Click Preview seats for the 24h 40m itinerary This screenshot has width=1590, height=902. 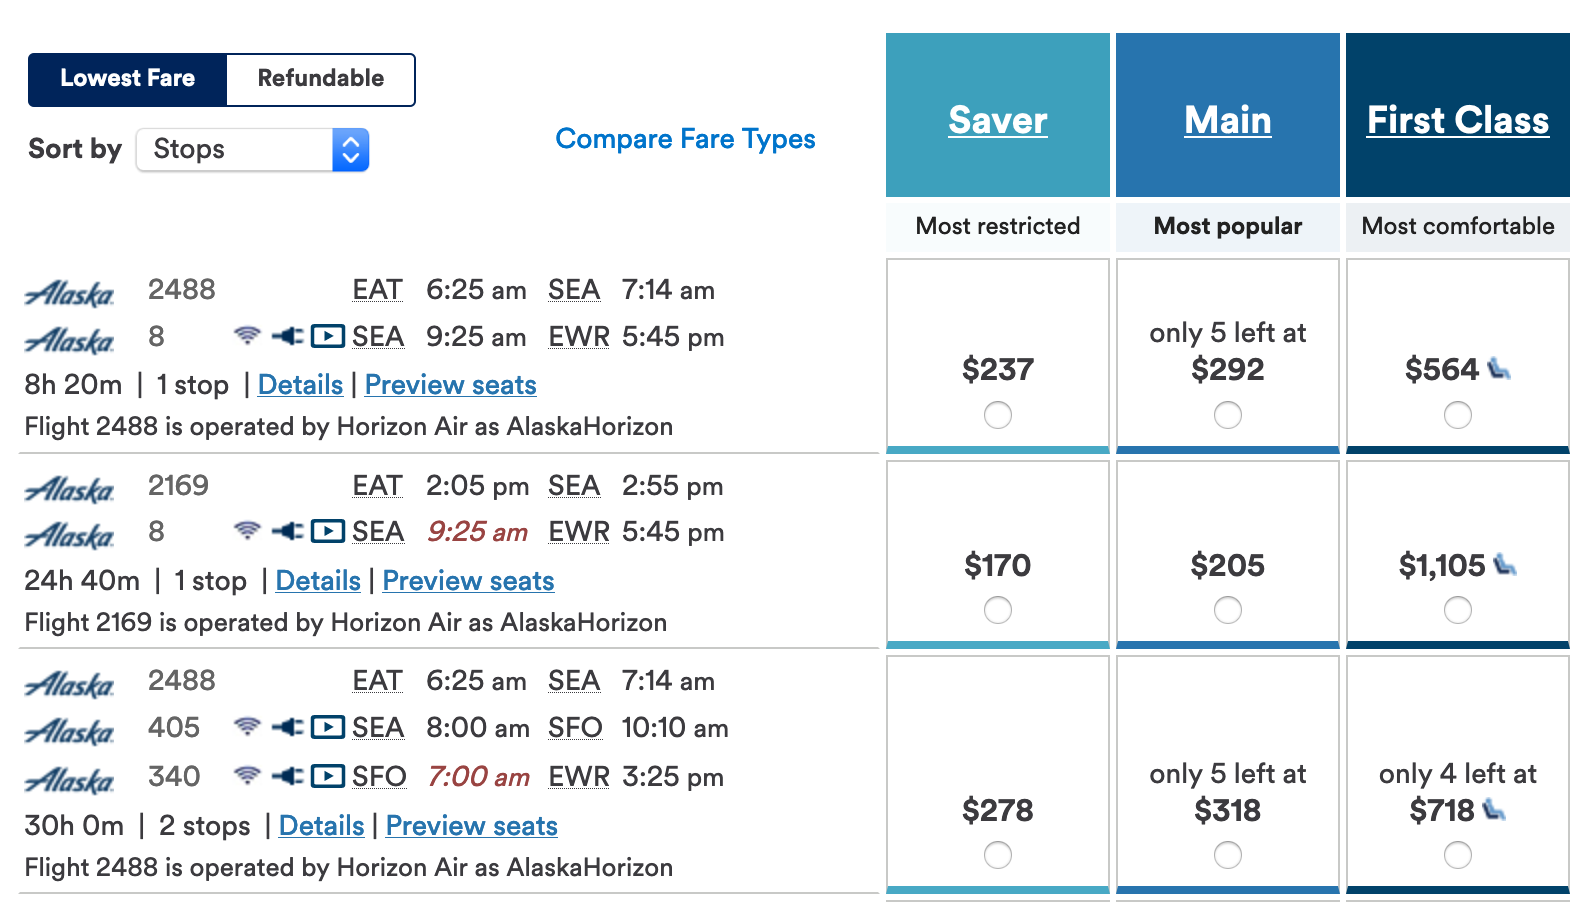pyautogui.click(x=468, y=581)
